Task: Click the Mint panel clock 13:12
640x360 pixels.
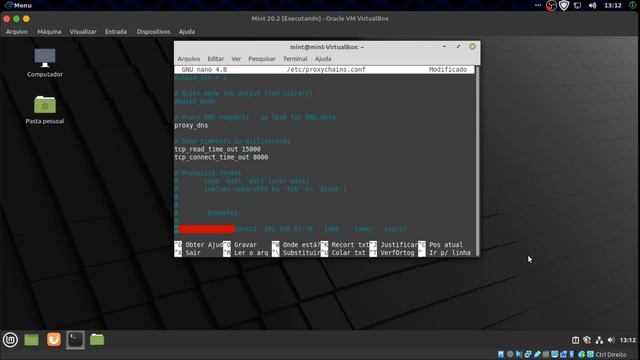Action: pyautogui.click(x=628, y=340)
